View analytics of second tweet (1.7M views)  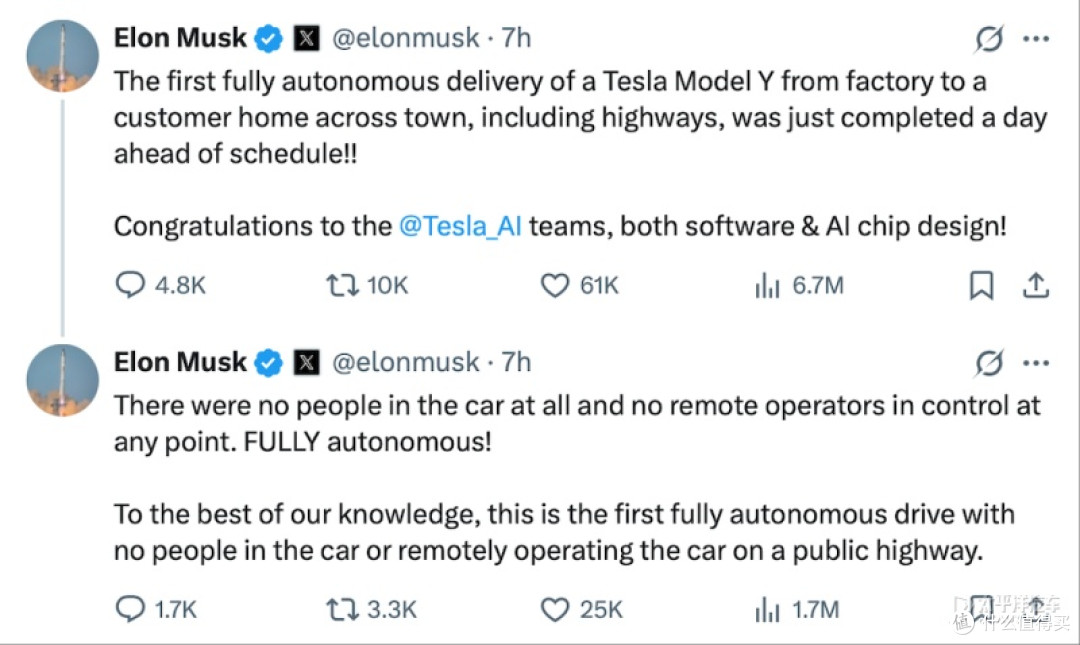click(x=797, y=609)
